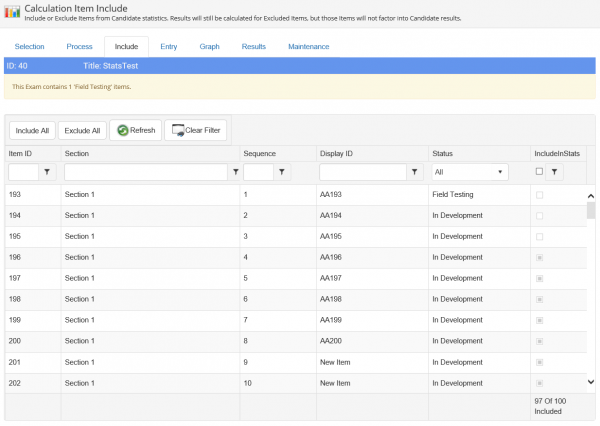The image size is (600, 426).
Task: Toggle include checkbox for item 200
Action: (540, 341)
